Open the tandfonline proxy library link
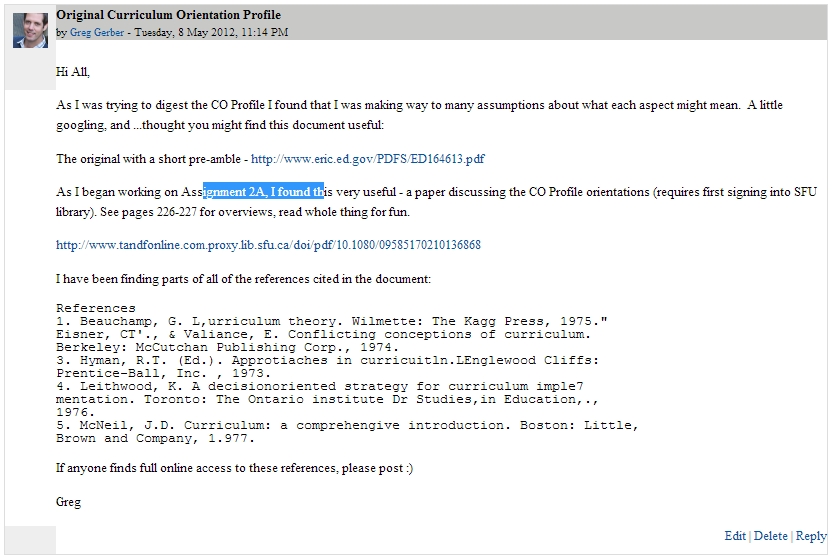The height and width of the screenshot is (560, 834). (268, 245)
